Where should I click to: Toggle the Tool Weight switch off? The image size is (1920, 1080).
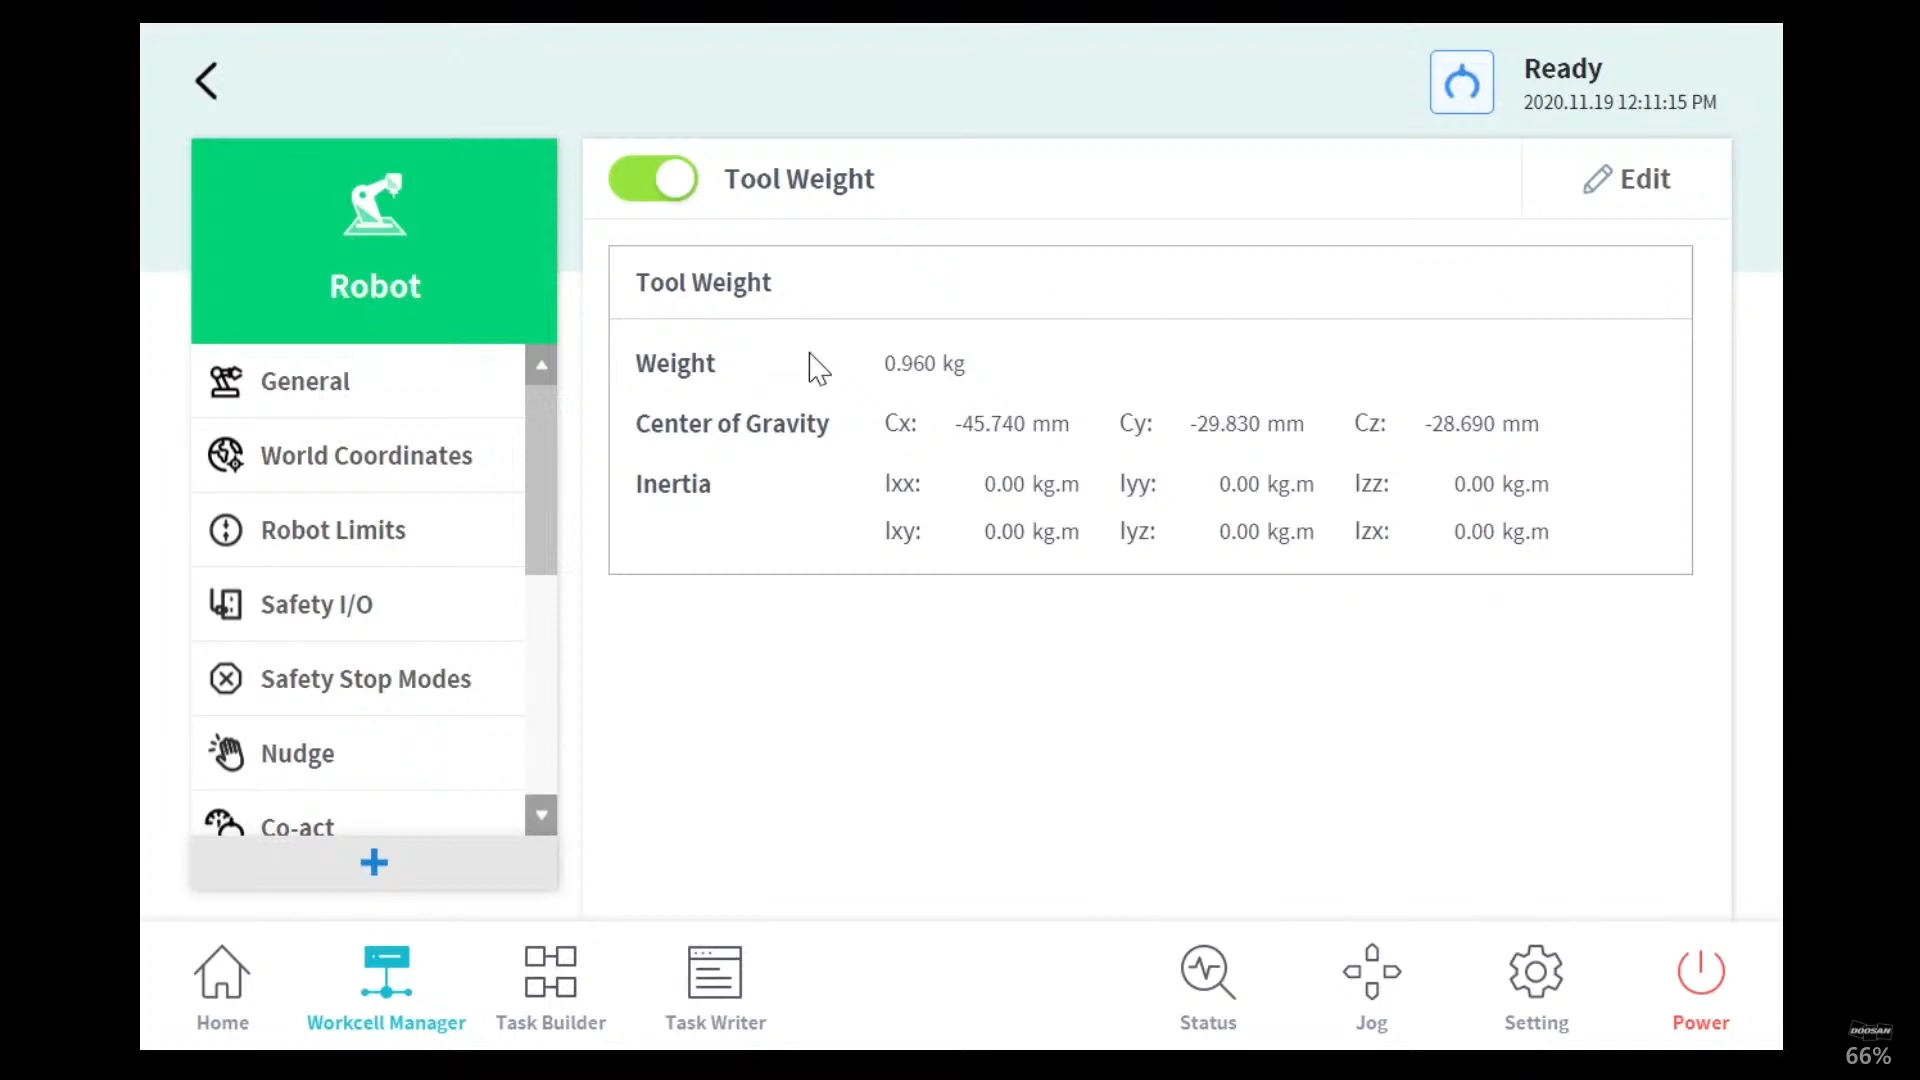(x=653, y=179)
